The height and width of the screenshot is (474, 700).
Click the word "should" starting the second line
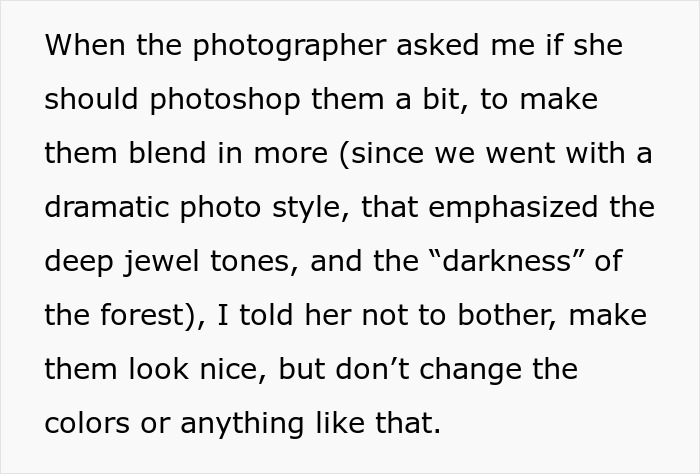88,101
